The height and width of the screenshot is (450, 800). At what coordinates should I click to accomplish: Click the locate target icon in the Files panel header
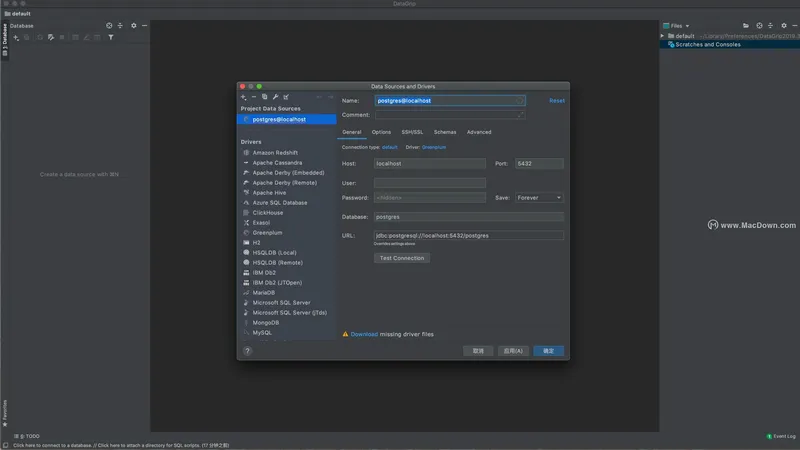click(x=759, y=26)
